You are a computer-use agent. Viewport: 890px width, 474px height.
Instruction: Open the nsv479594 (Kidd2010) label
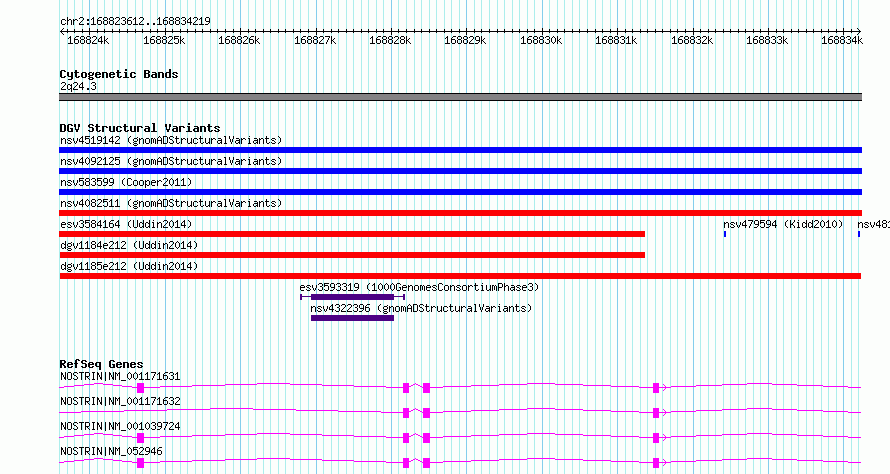783,224
